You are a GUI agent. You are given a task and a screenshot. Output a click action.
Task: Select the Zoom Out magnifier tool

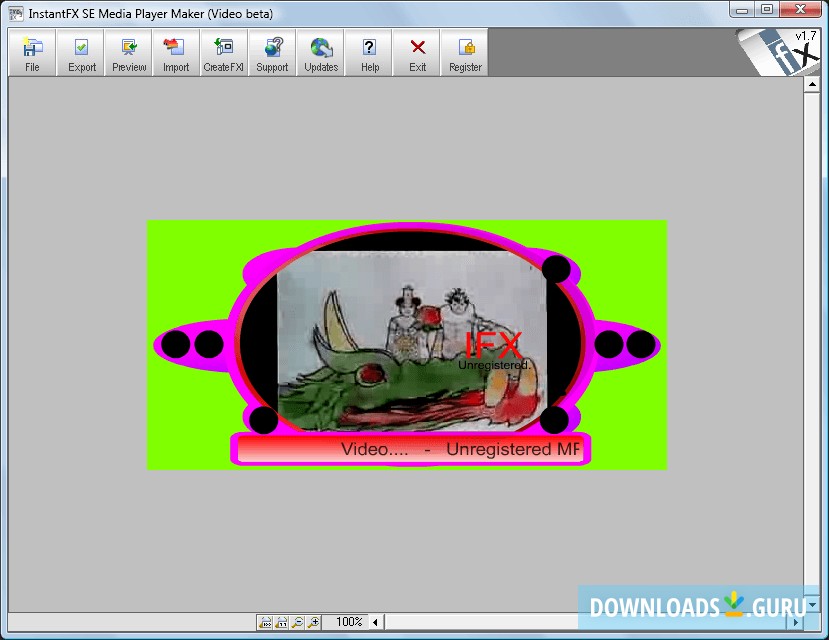(298, 622)
